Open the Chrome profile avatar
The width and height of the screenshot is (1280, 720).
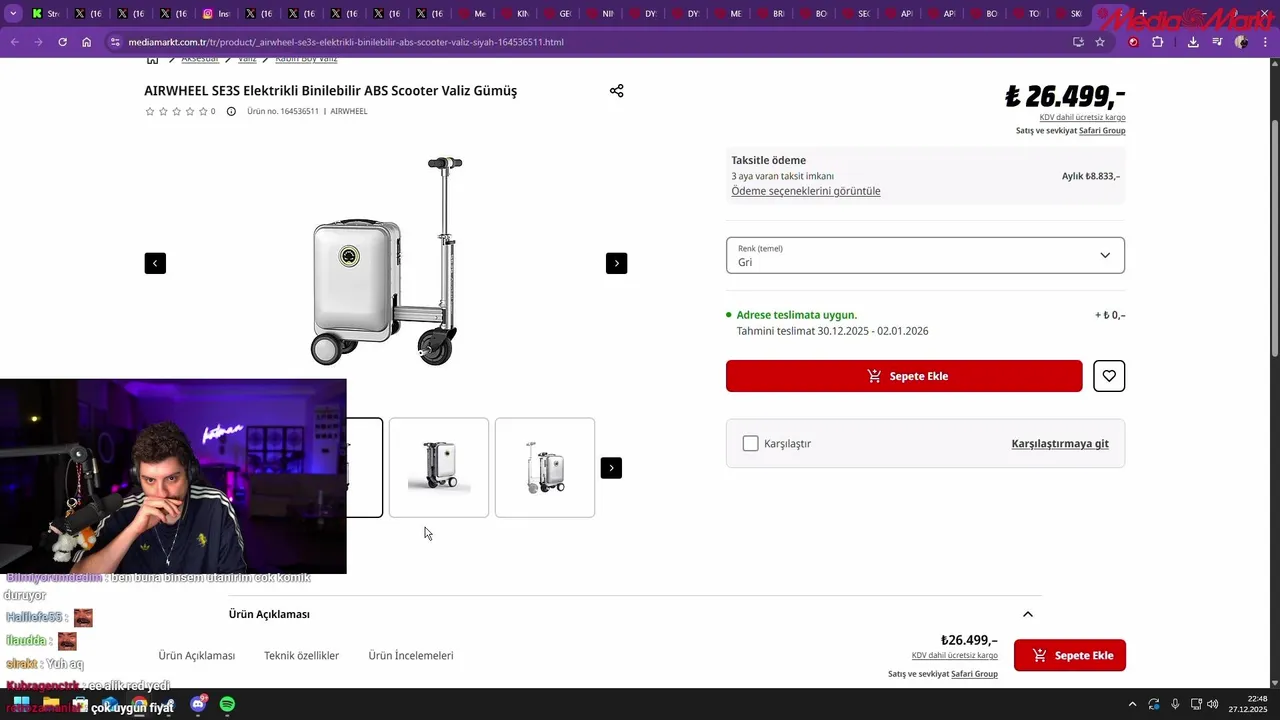[x=1241, y=42]
